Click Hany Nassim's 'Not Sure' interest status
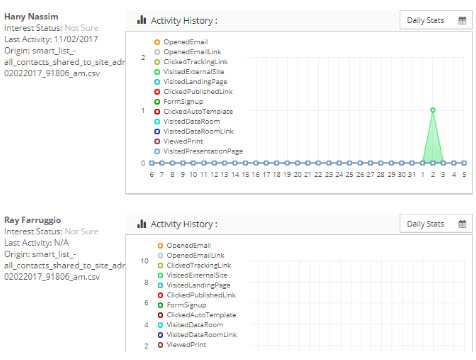The image size is (476, 360). coord(82,28)
